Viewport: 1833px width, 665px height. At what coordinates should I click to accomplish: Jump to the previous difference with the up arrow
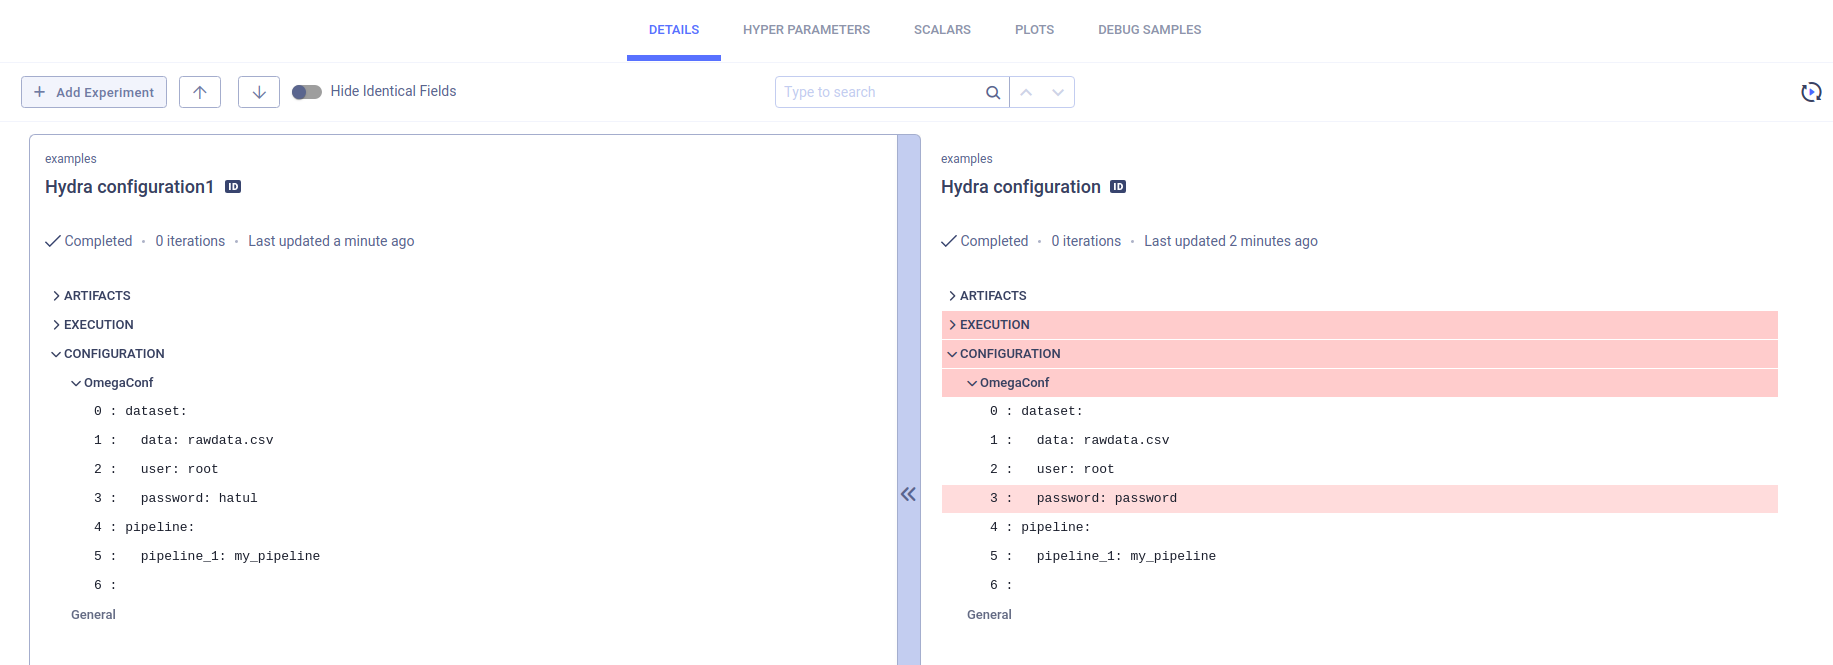pos(200,92)
